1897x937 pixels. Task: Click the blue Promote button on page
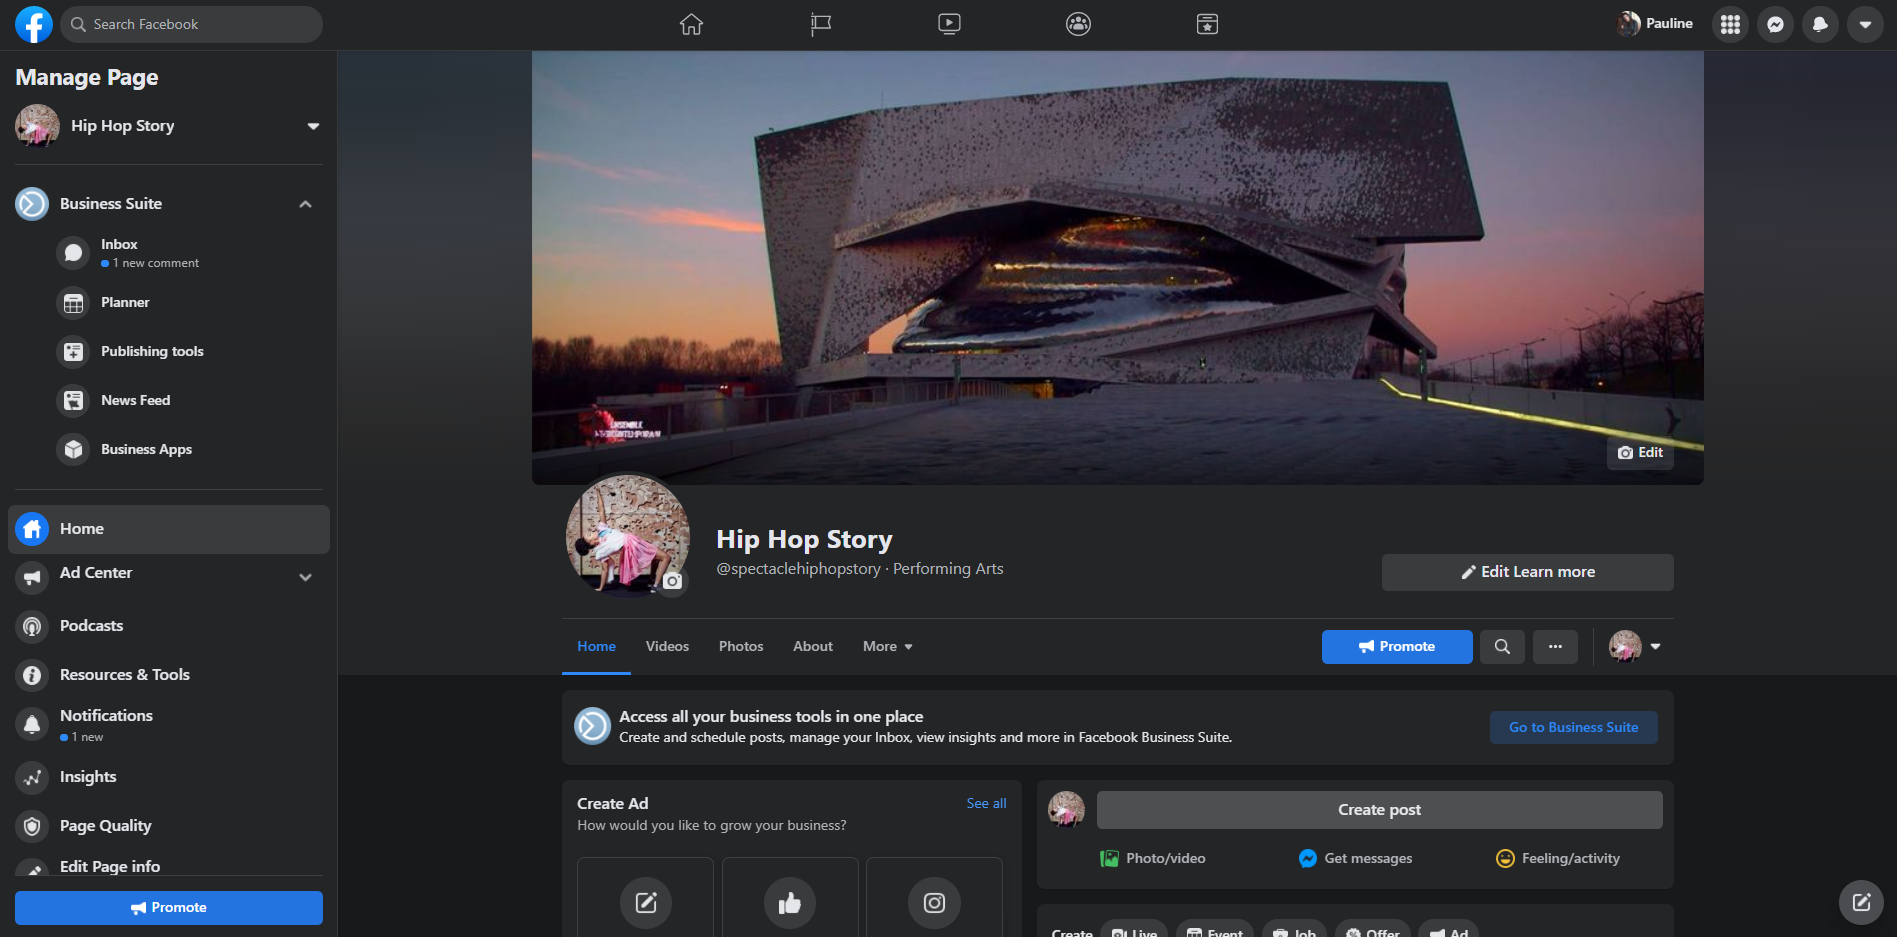click(1397, 647)
